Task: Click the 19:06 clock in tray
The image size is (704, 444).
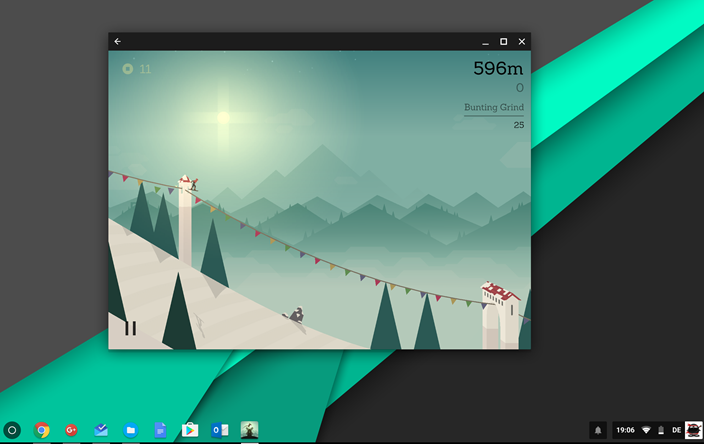Action: click(625, 430)
